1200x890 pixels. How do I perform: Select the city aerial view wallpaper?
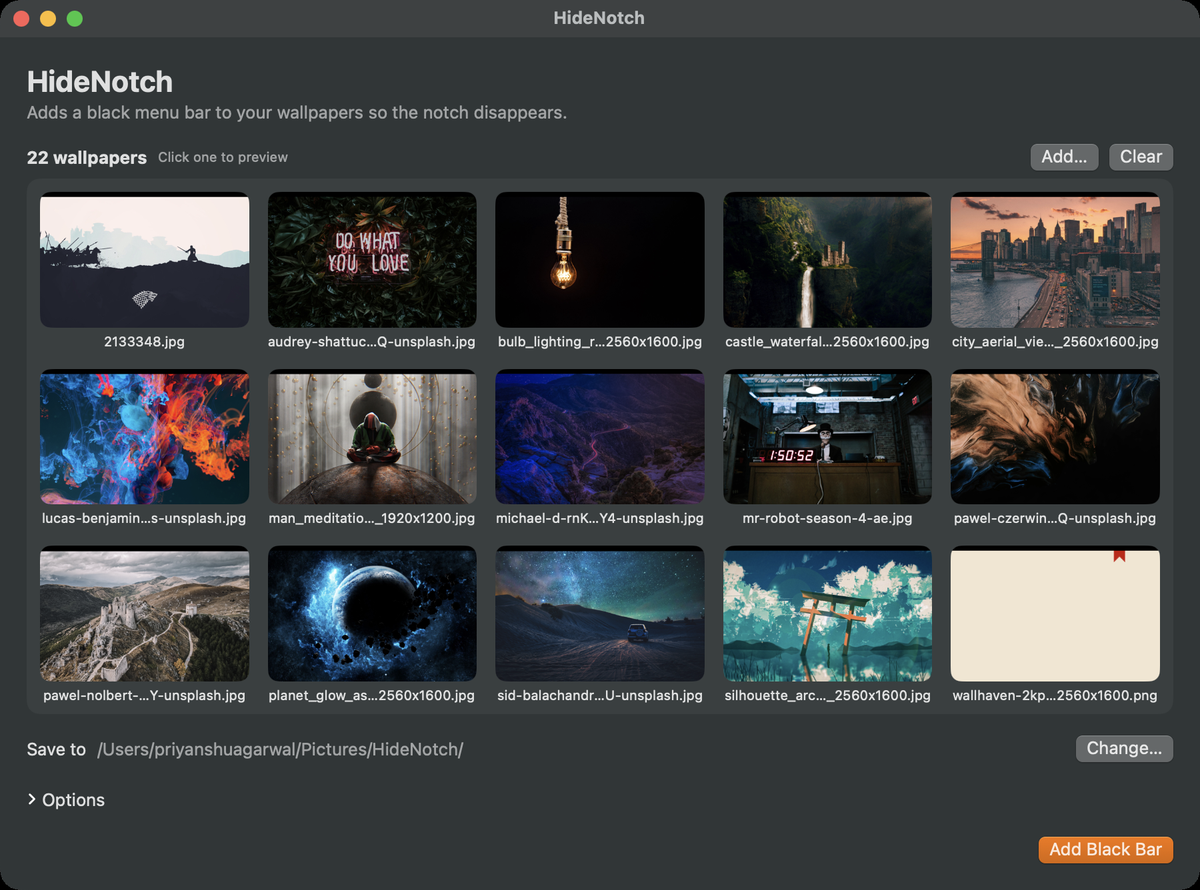click(x=1055, y=260)
